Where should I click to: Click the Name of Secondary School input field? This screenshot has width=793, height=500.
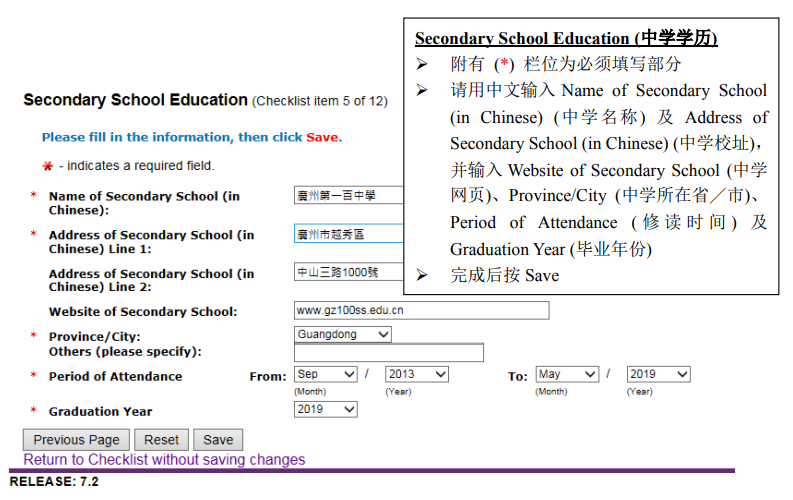tap(348, 196)
